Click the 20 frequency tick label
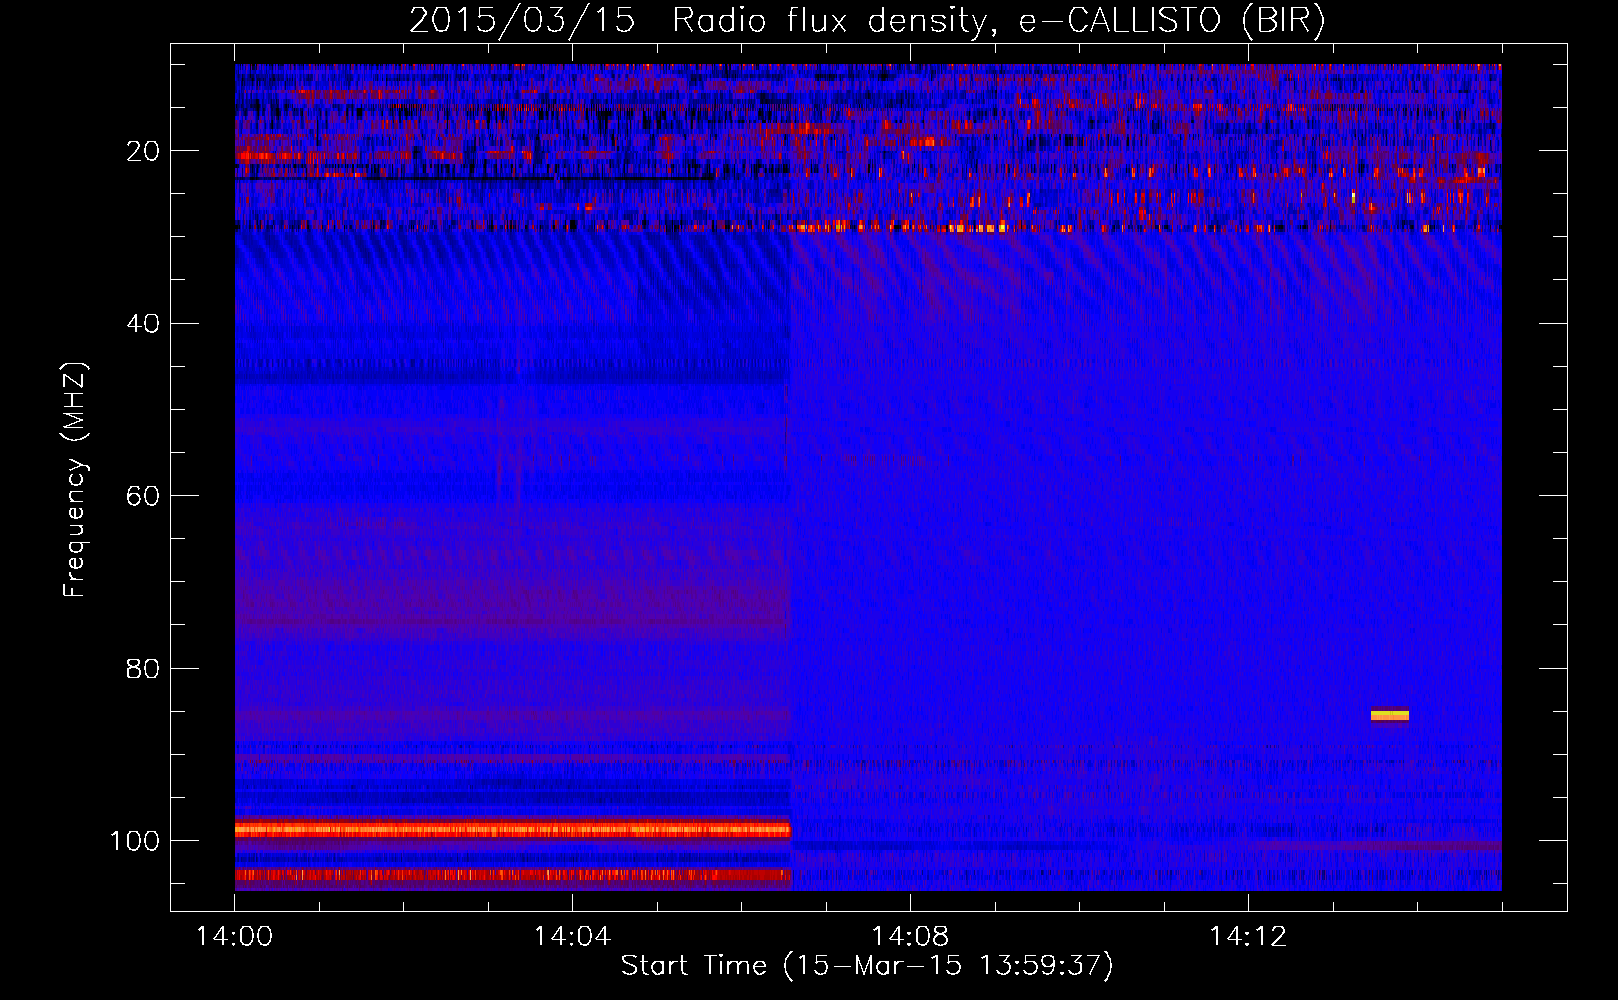The image size is (1618, 1000). coord(143,151)
